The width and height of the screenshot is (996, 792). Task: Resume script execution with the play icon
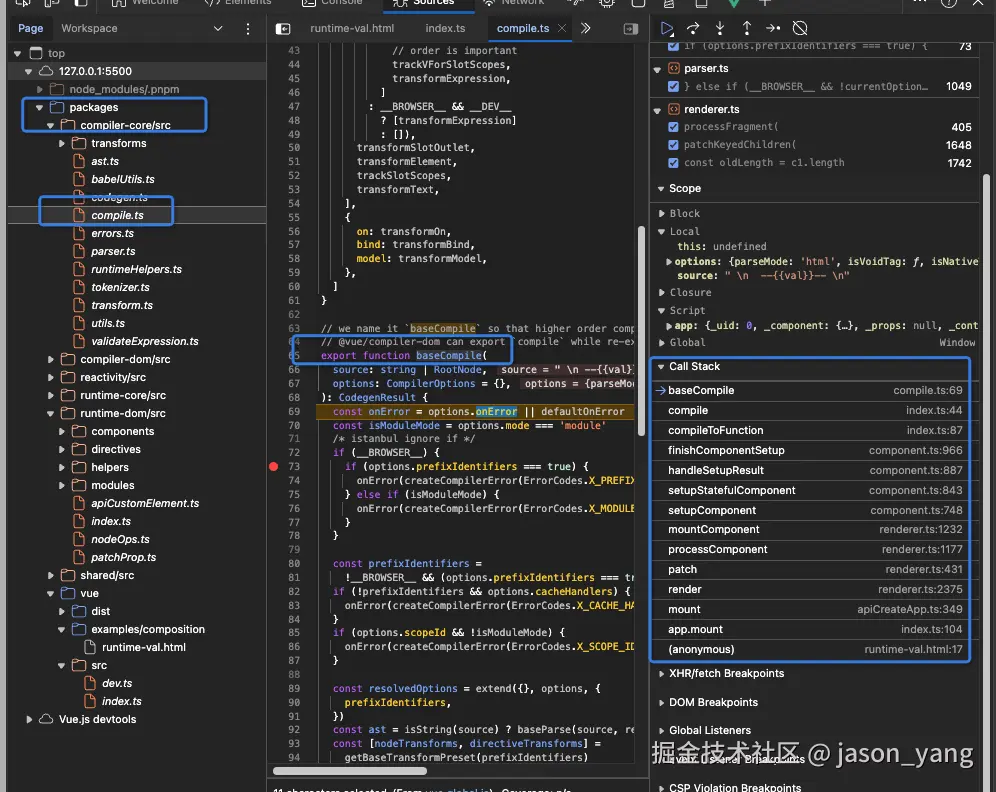(x=667, y=28)
